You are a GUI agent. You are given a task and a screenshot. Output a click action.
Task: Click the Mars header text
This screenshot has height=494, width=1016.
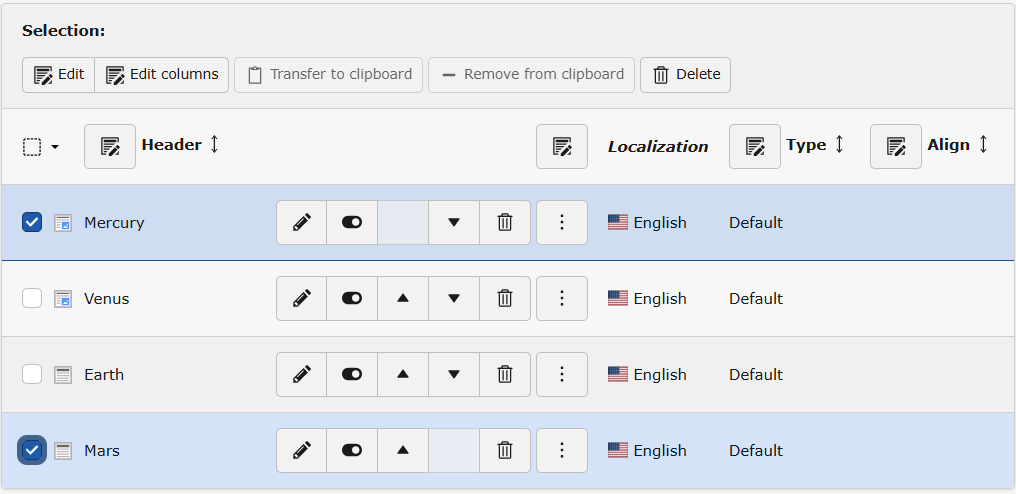(102, 451)
